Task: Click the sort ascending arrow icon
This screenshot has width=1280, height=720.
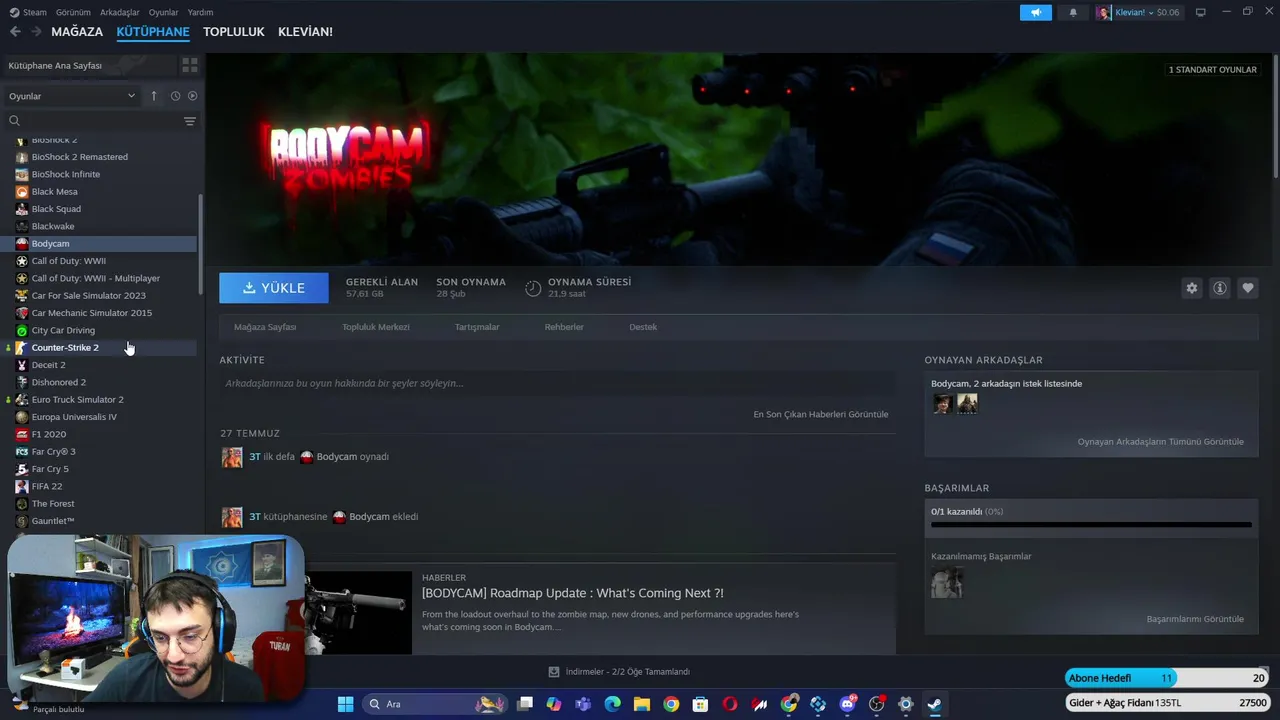Action: click(x=154, y=96)
